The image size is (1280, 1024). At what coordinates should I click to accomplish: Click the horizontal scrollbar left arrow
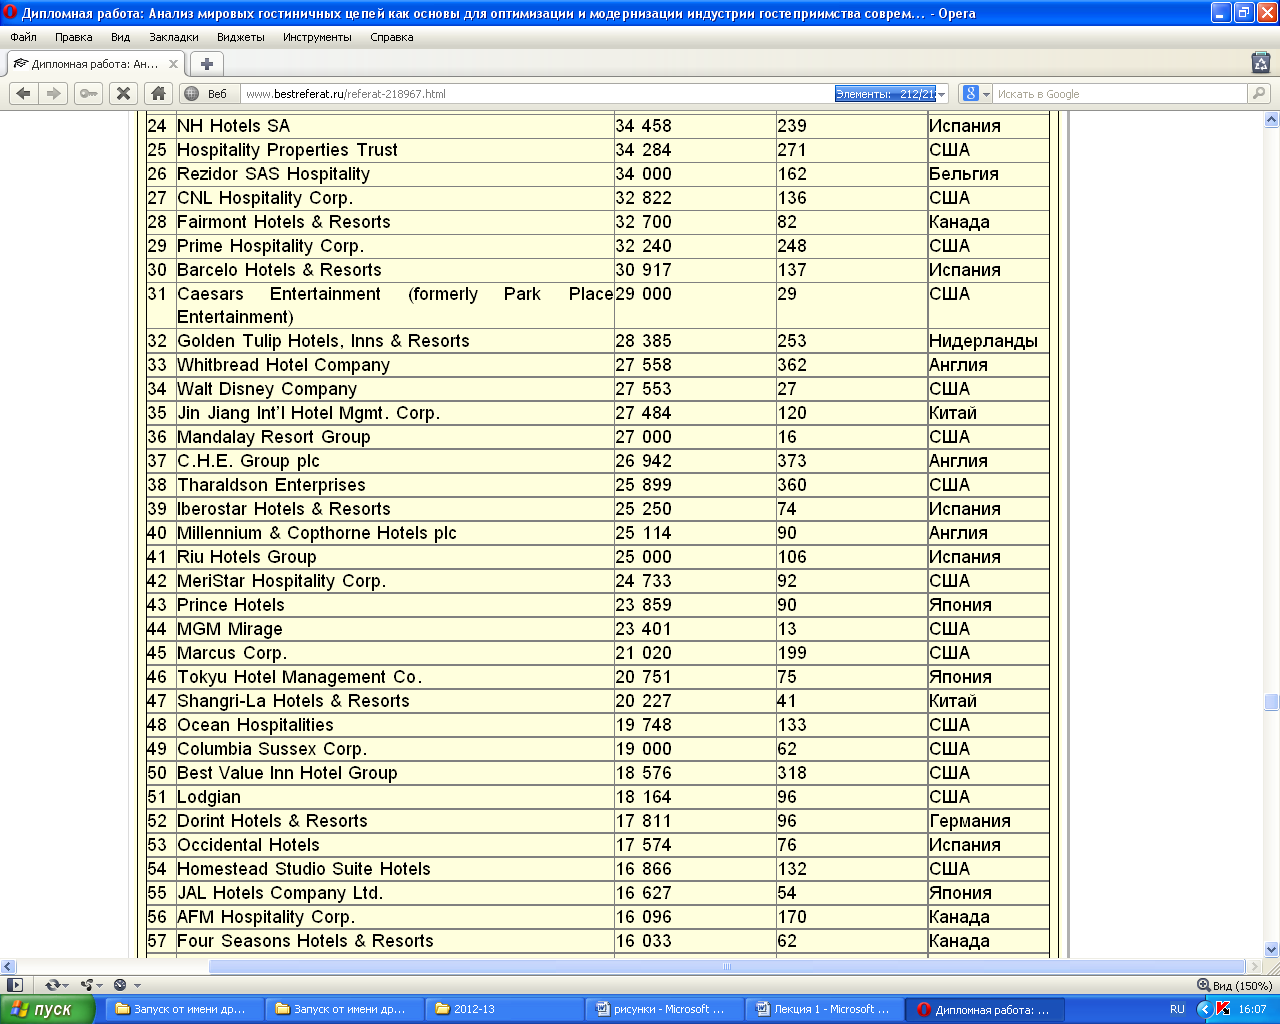(8, 967)
